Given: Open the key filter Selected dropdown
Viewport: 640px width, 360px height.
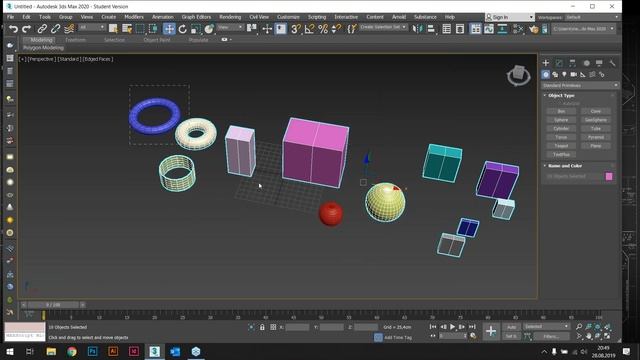Looking at the screenshot, I should pyautogui.click(x=546, y=327).
